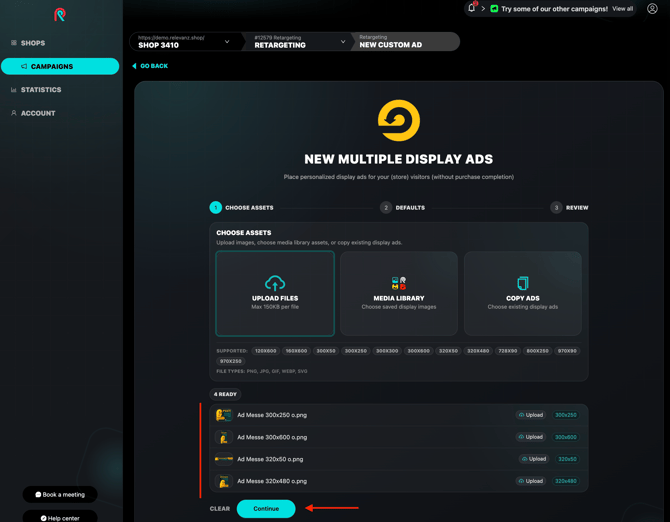Viewport: 670px width, 522px height.
Task: Select file Ad Messe 300x250 o.png
Action: [x=272, y=415]
